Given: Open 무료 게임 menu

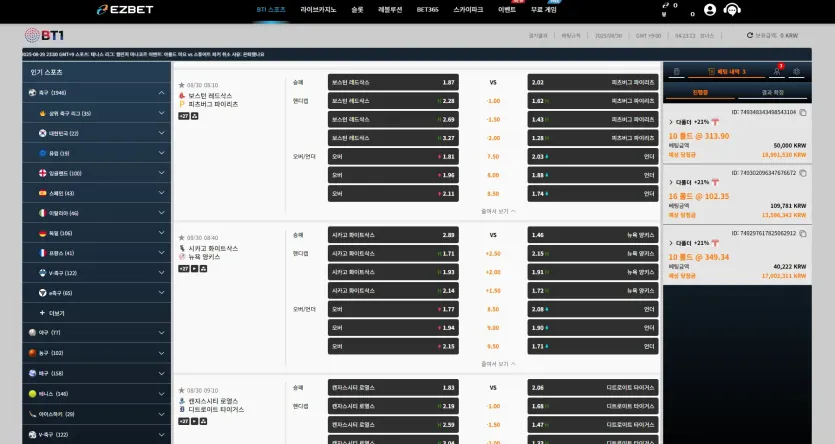Looking at the screenshot, I should tap(544, 10).
